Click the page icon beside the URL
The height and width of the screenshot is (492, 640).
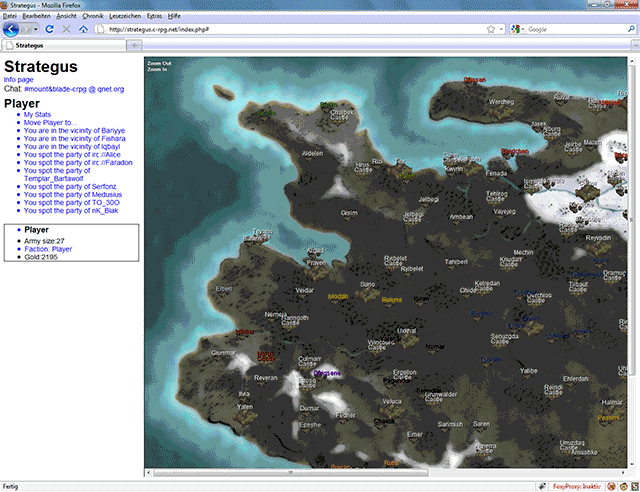[100, 29]
